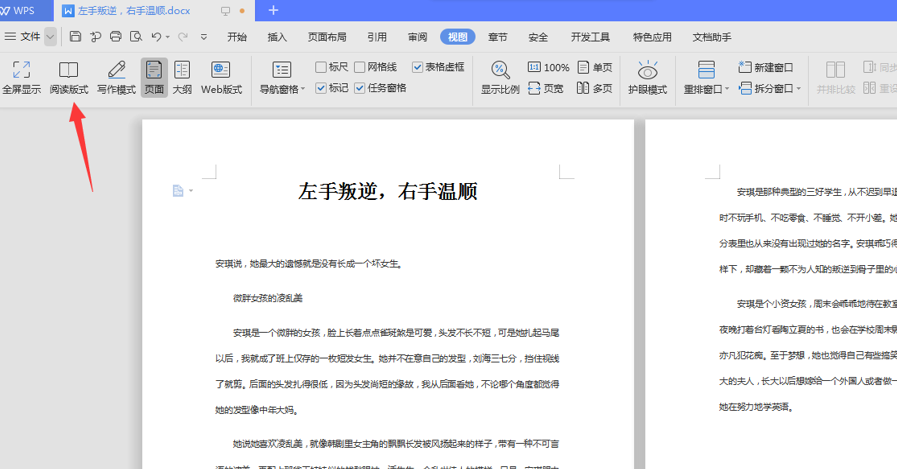Click Side-by-side Compare (并排比较)

836,77
